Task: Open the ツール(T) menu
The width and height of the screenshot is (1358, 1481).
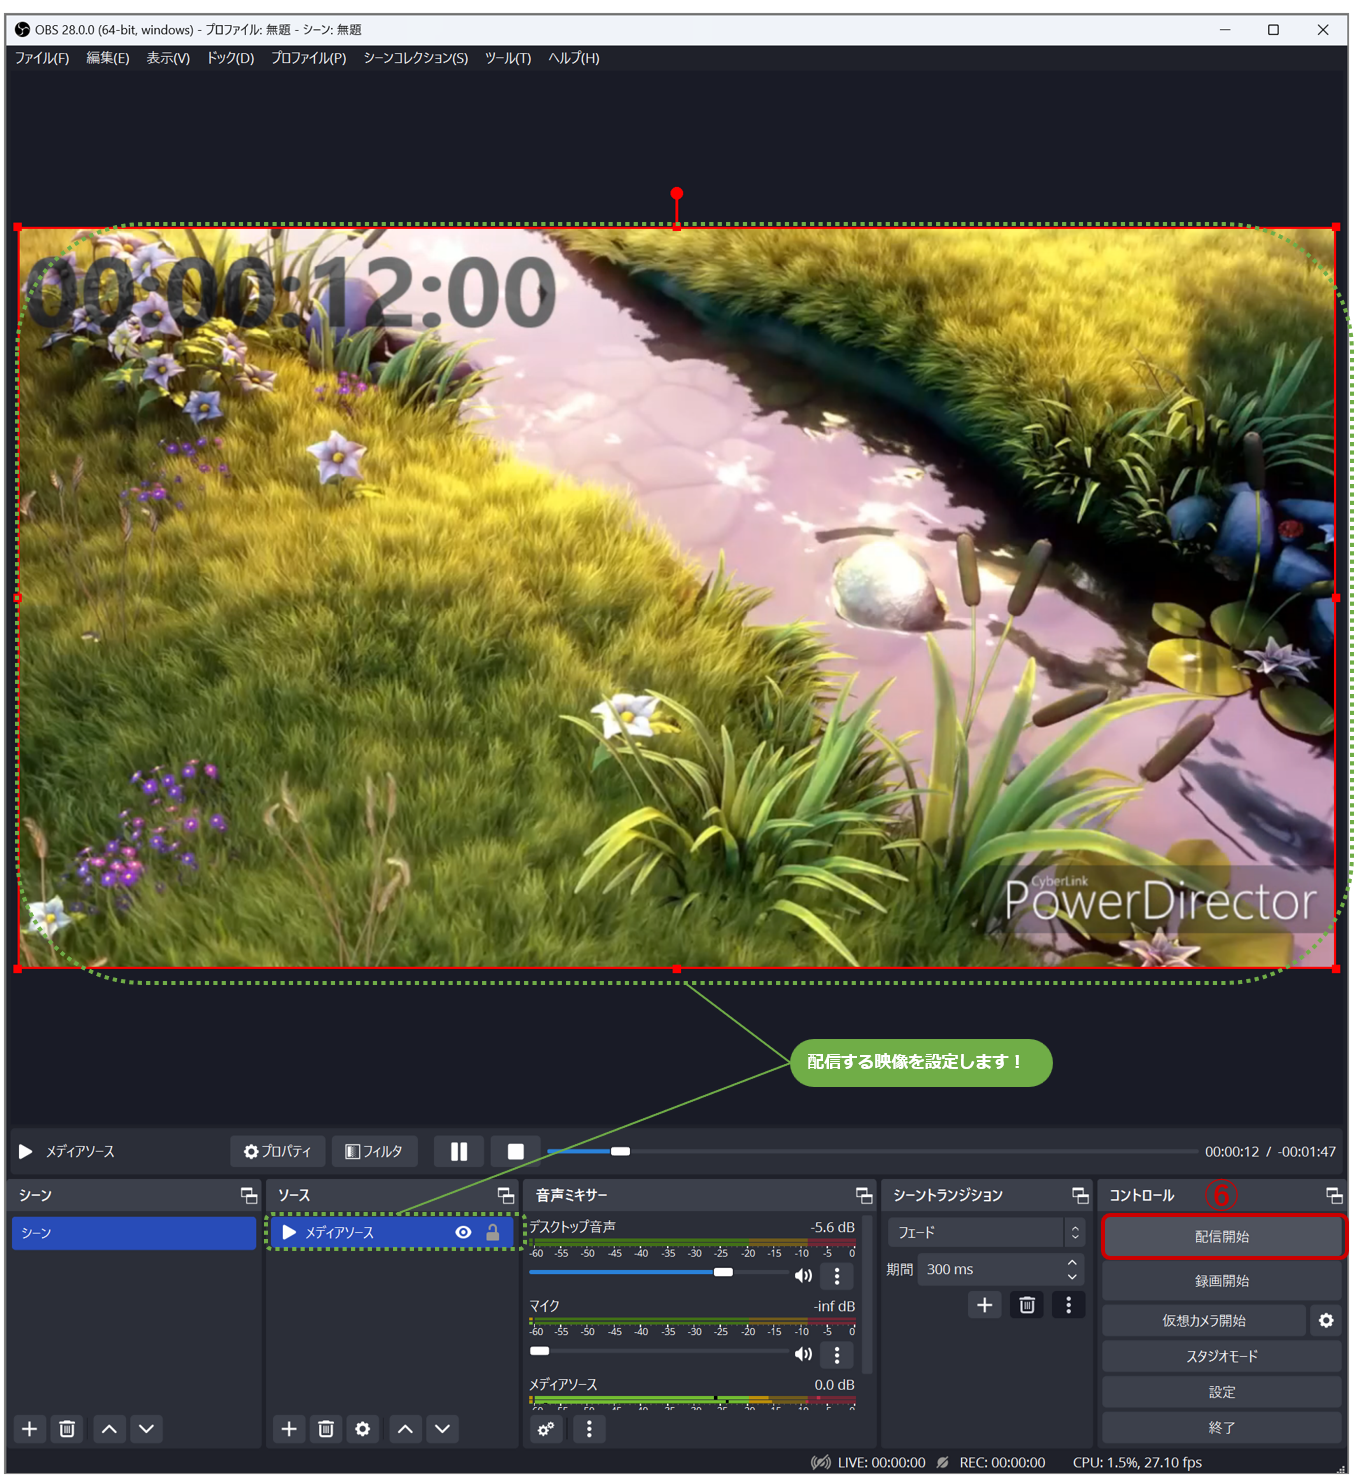Action: (508, 58)
